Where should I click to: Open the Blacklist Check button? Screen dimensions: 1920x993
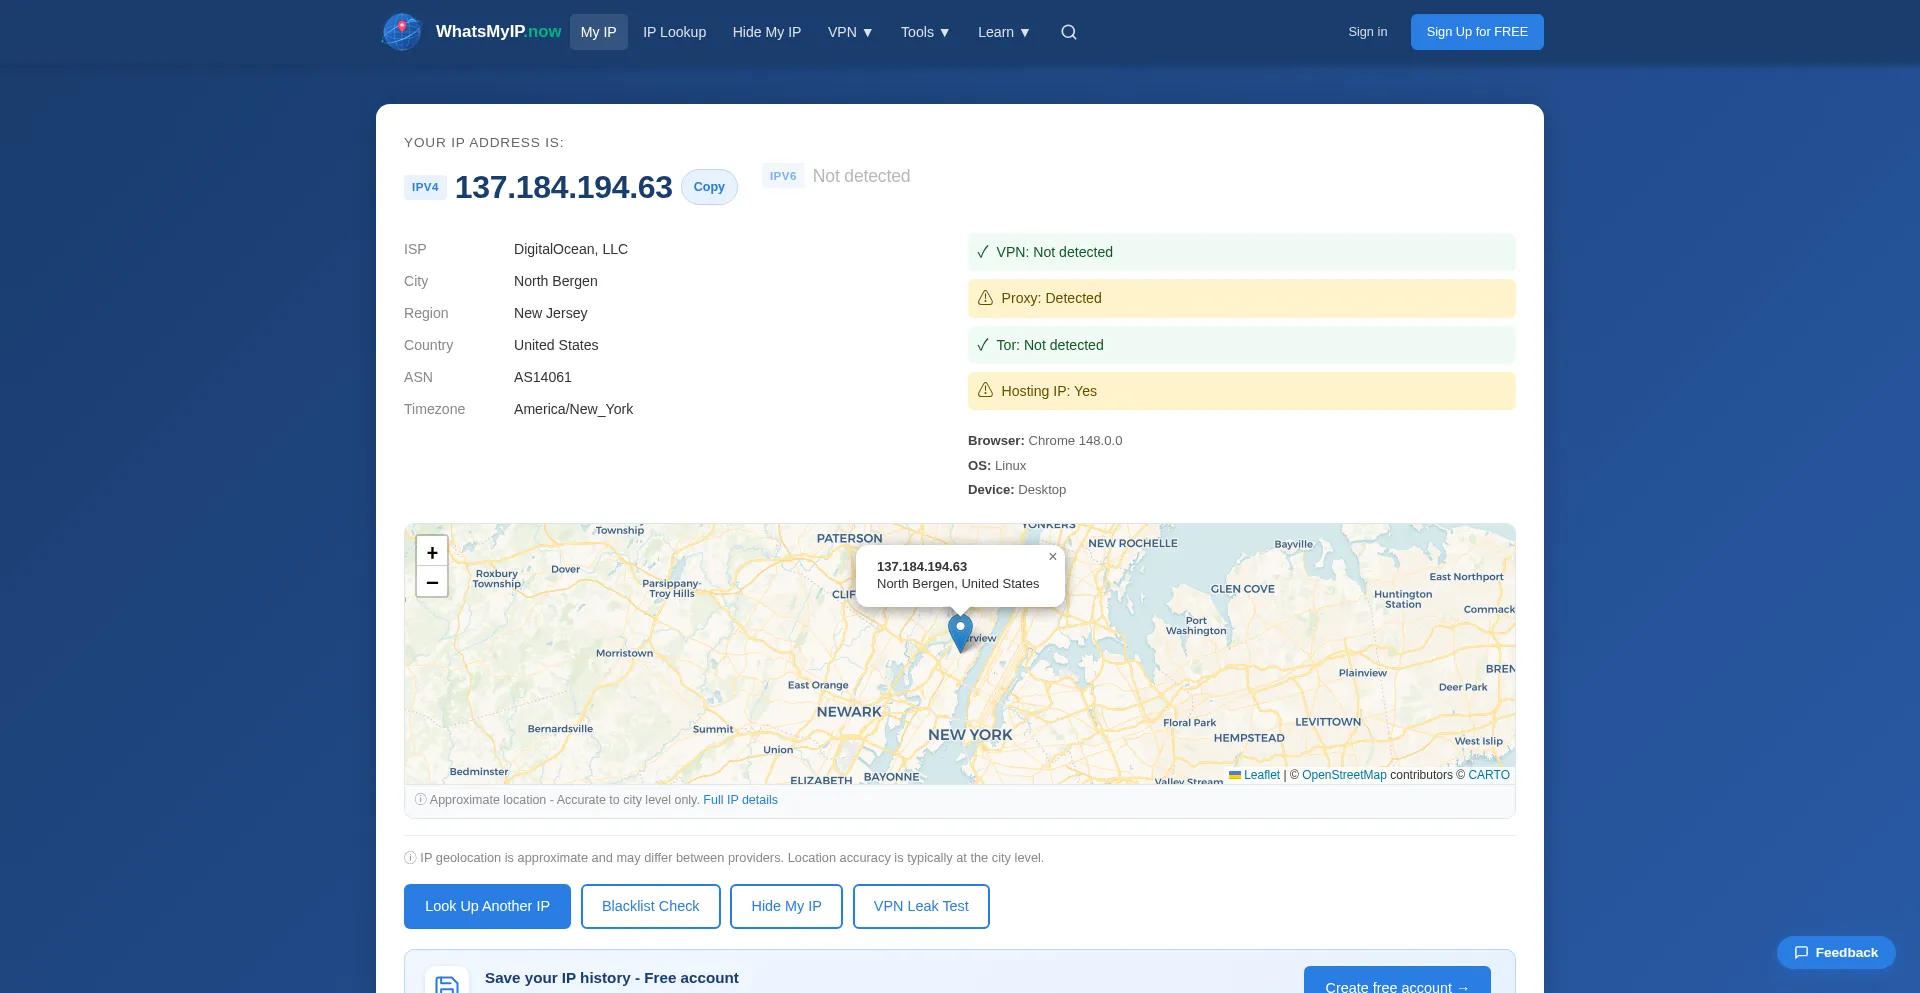[651, 906]
